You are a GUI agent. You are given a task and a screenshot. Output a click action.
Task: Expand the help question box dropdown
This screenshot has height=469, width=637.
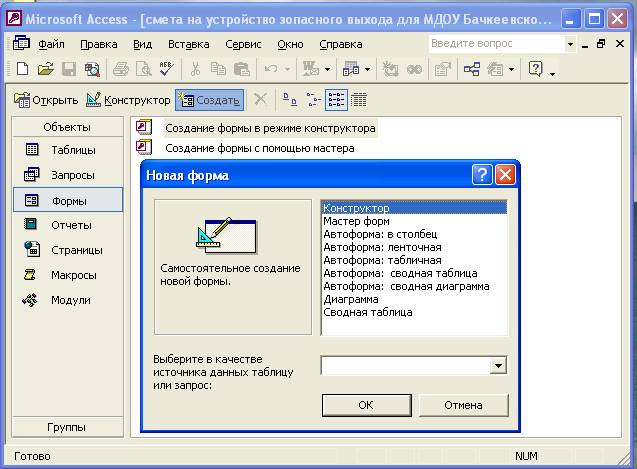(570, 44)
